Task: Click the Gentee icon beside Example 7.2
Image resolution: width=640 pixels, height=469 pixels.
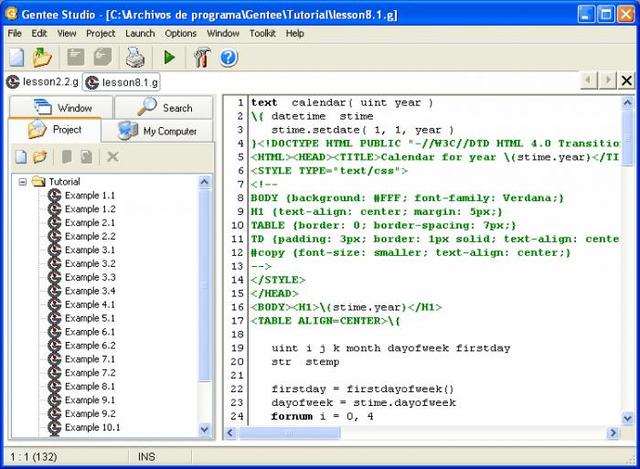Action: coord(54,373)
